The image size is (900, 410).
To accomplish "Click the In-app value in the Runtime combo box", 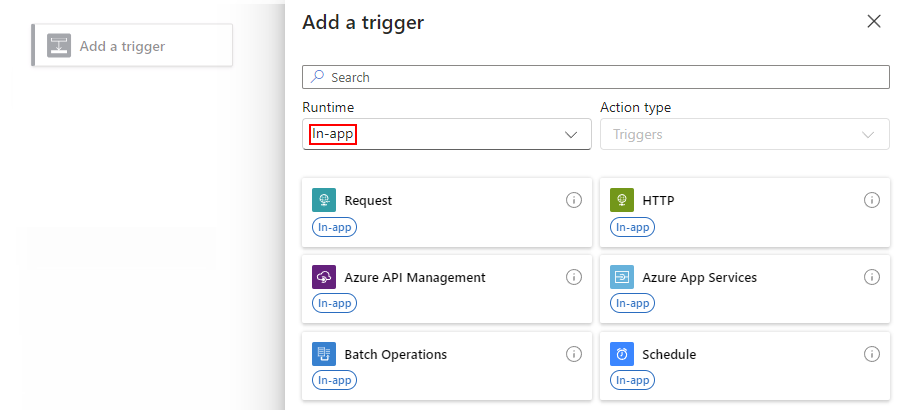I will 333,134.
